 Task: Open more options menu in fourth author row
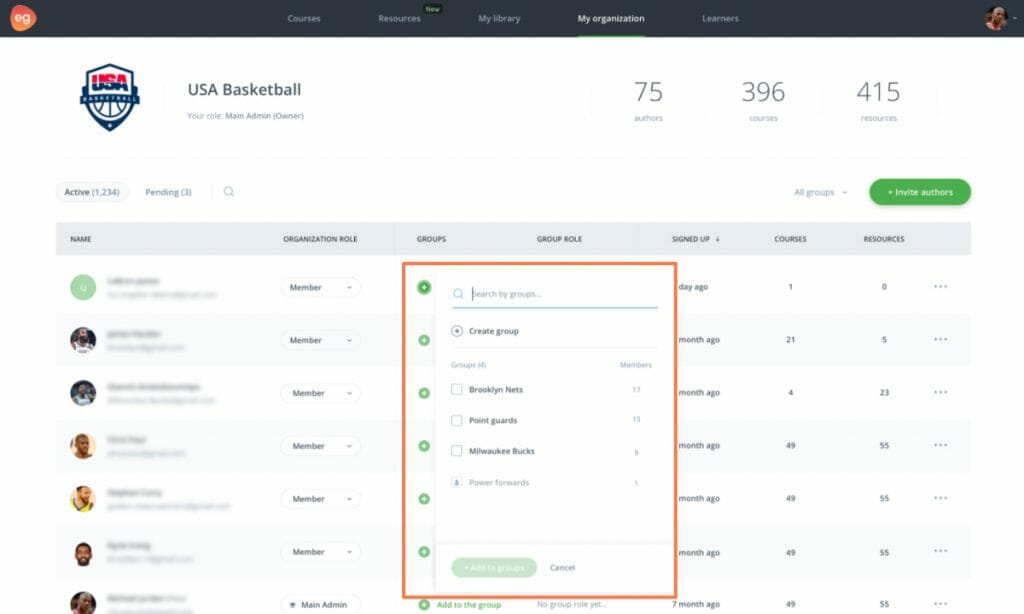[x=940, y=445]
